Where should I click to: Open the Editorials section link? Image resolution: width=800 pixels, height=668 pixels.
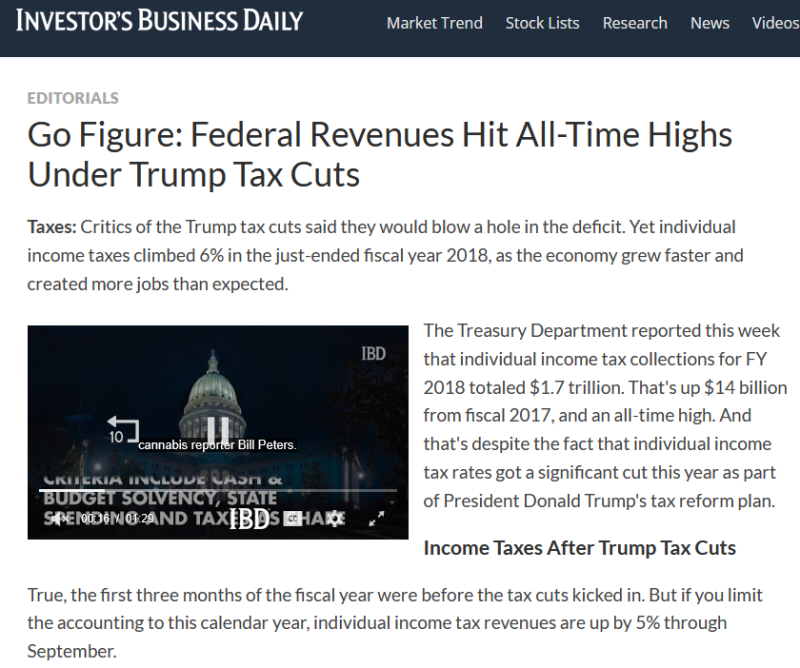click(73, 98)
